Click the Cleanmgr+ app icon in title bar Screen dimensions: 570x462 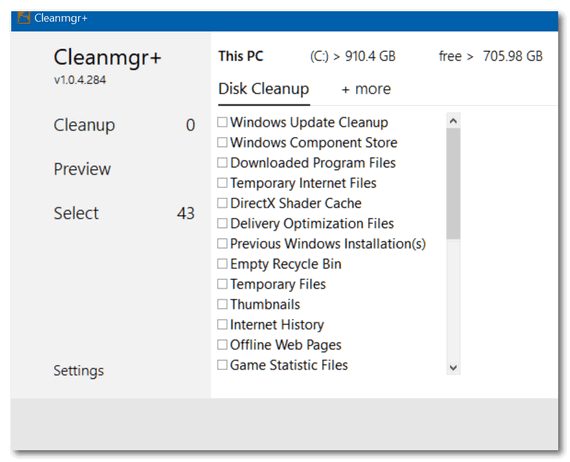coord(24,18)
